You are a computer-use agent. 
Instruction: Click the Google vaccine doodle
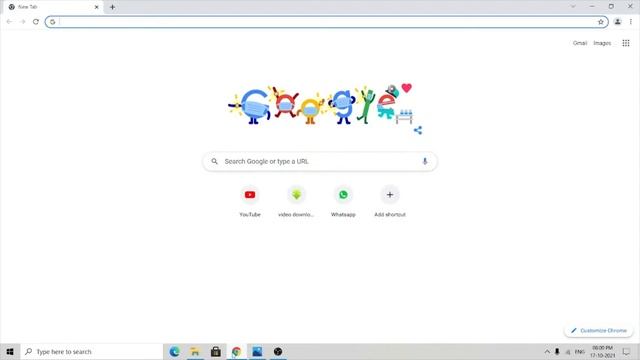click(321, 104)
